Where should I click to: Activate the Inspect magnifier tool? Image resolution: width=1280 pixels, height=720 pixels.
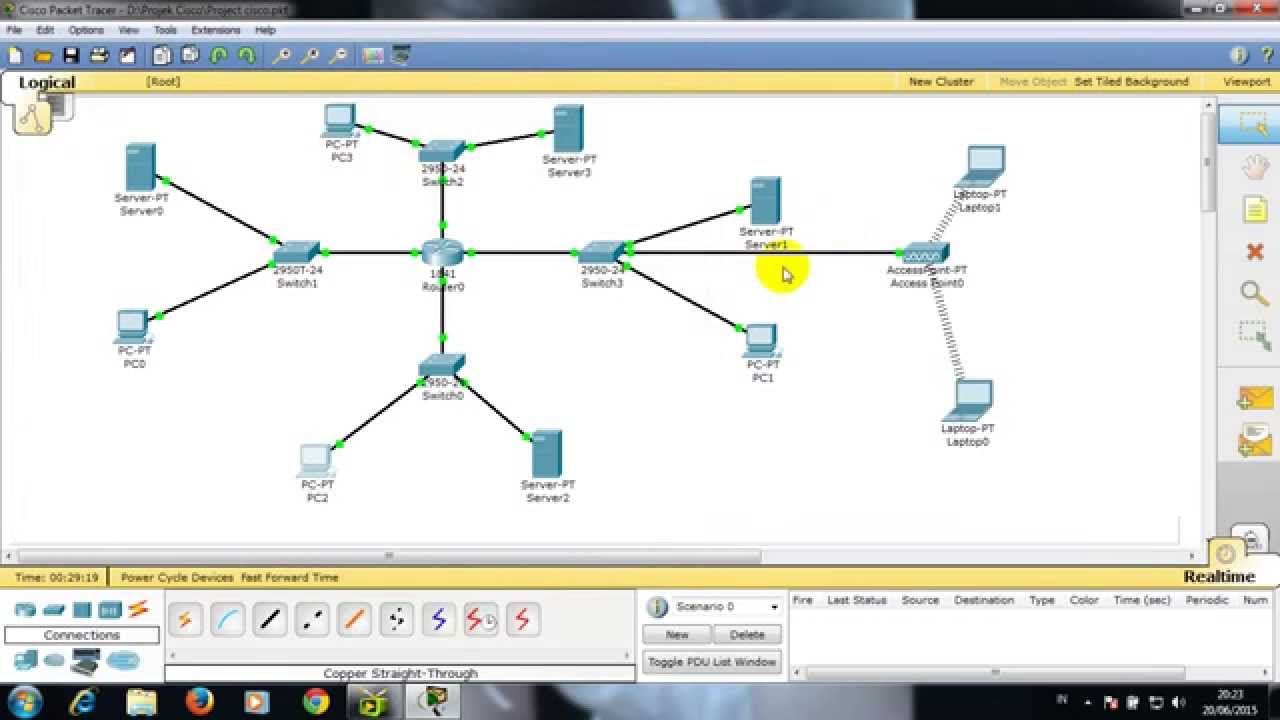[x=1254, y=293]
